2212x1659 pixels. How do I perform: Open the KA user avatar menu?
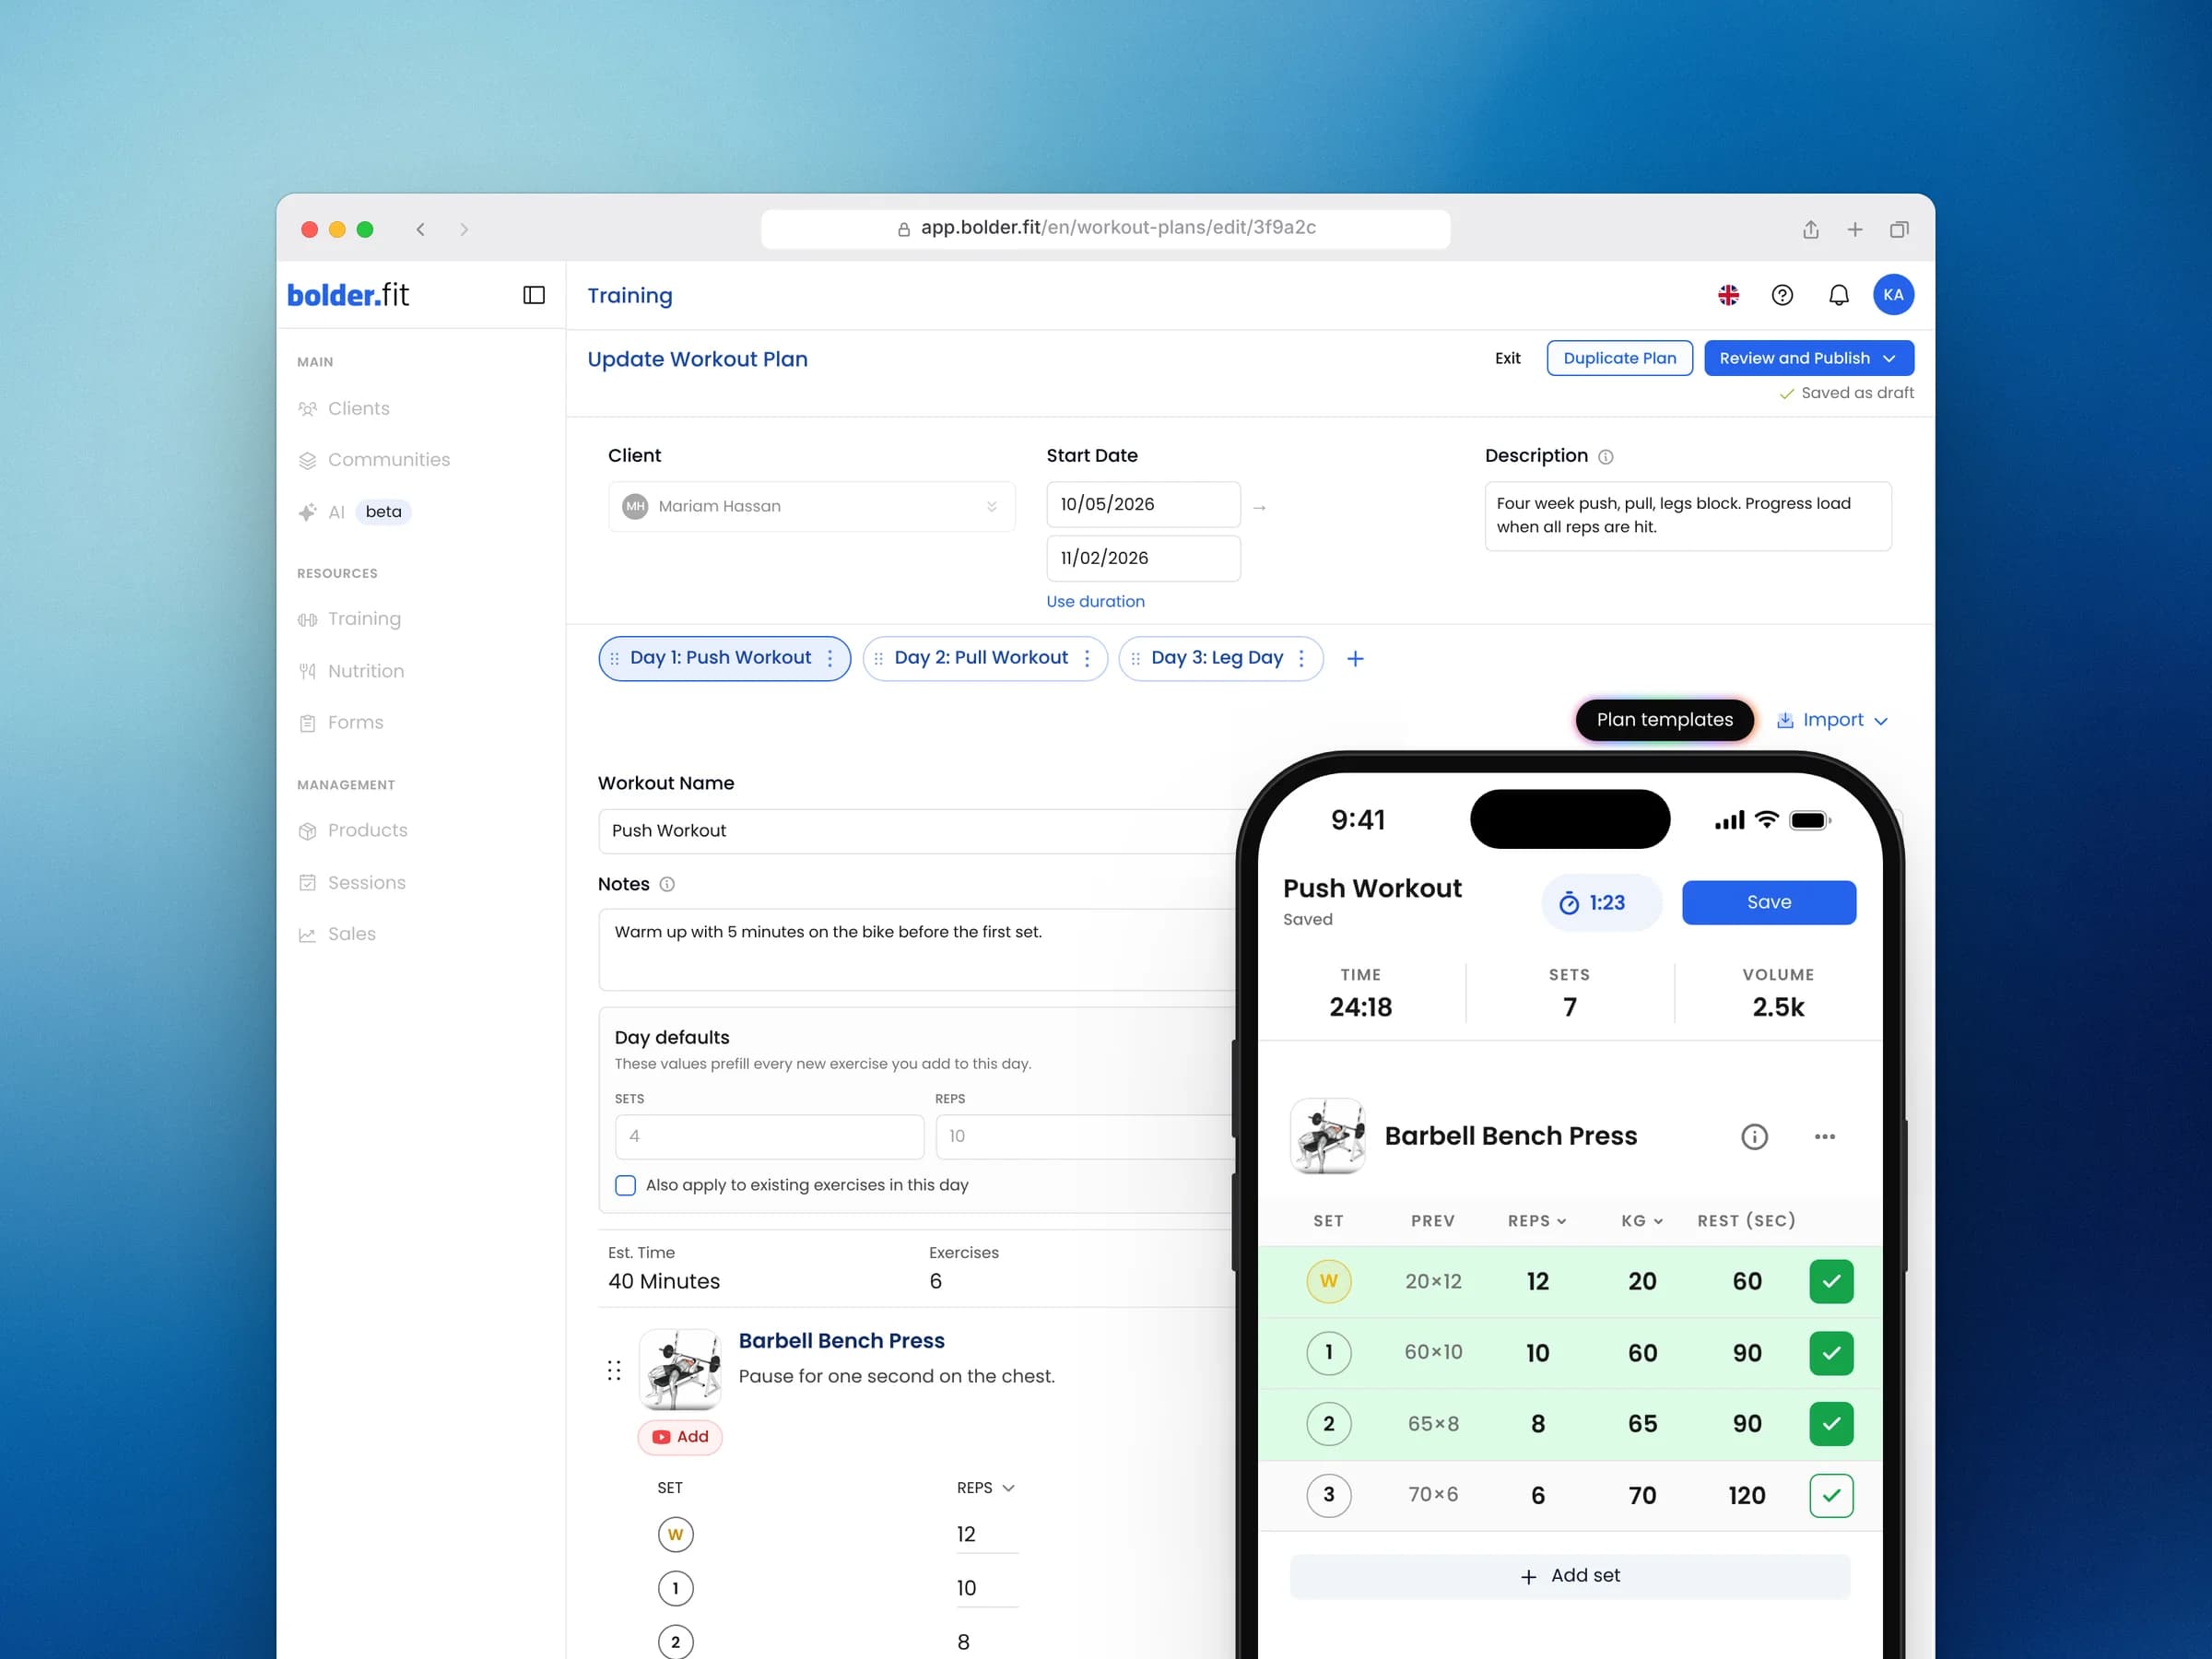[x=1893, y=295]
